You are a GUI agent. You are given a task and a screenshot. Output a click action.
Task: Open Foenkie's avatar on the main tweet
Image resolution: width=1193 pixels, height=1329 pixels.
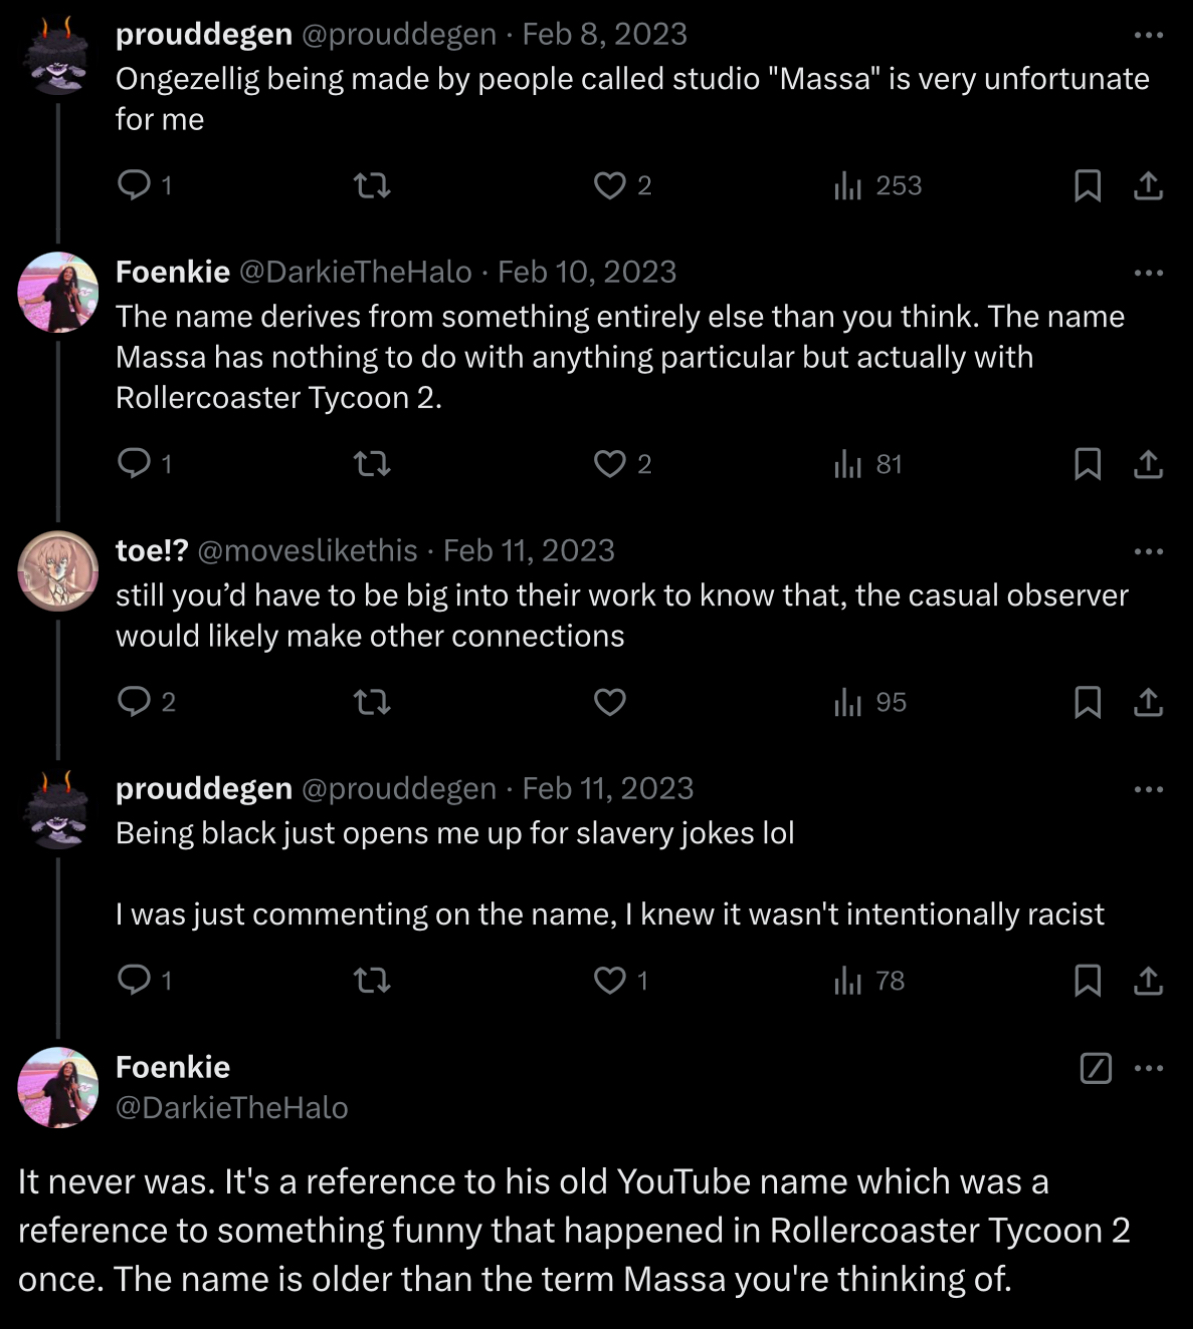pos(58,1087)
